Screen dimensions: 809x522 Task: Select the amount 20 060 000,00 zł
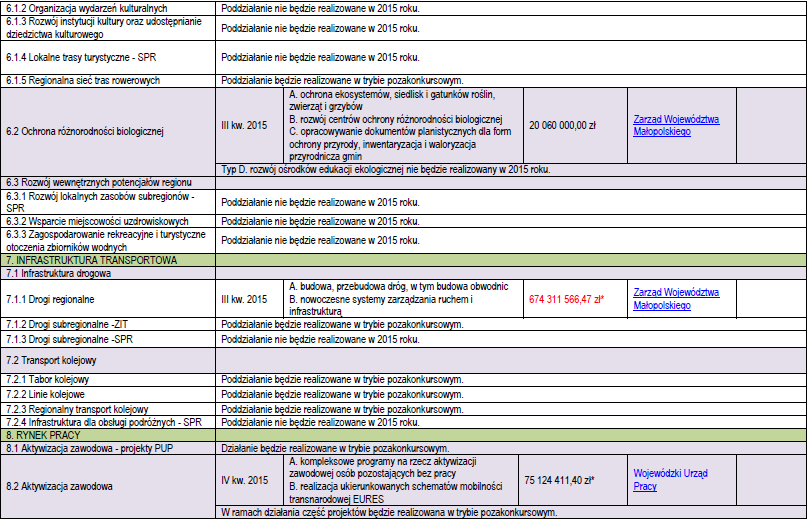point(562,125)
